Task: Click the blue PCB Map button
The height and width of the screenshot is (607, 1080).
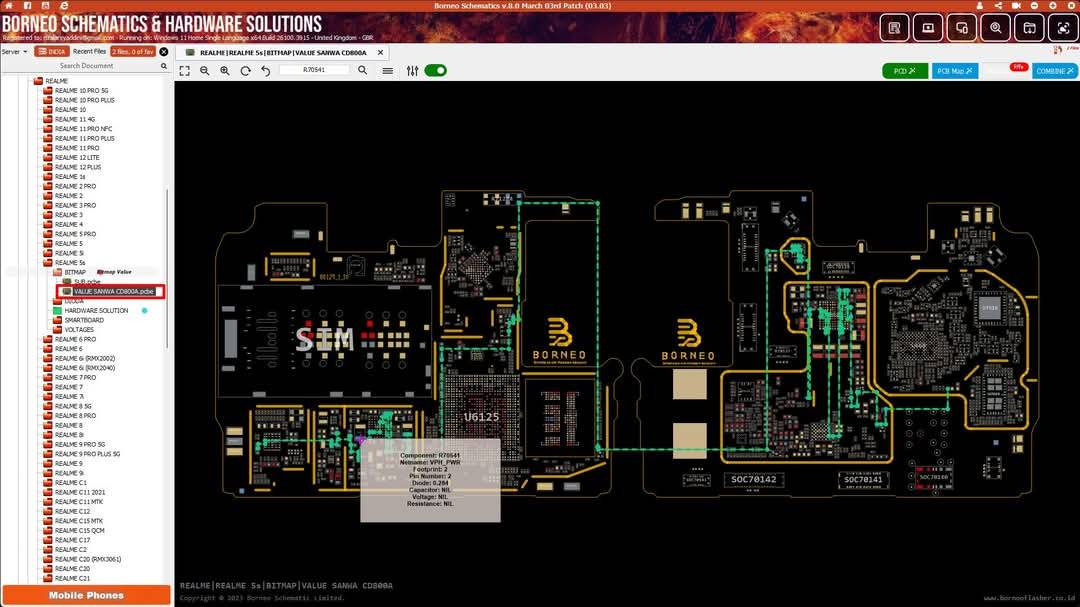Action: (955, 71)
